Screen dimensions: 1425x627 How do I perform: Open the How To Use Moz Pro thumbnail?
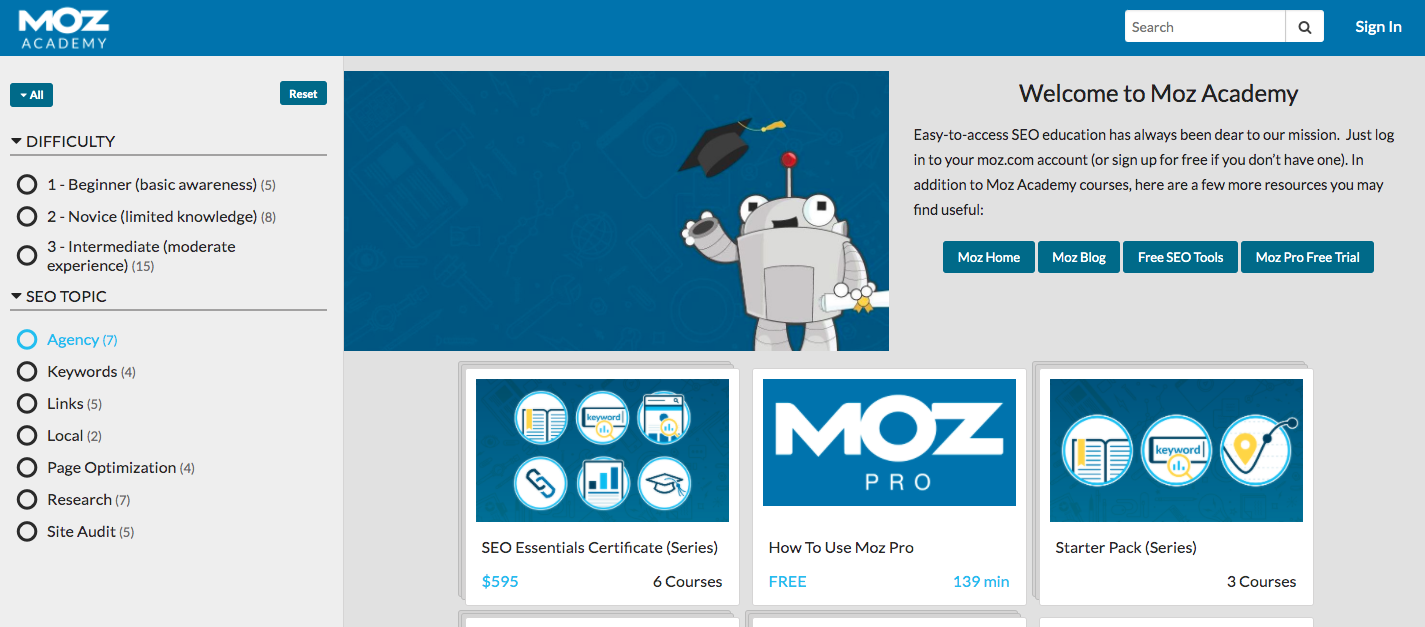(888, 442)
